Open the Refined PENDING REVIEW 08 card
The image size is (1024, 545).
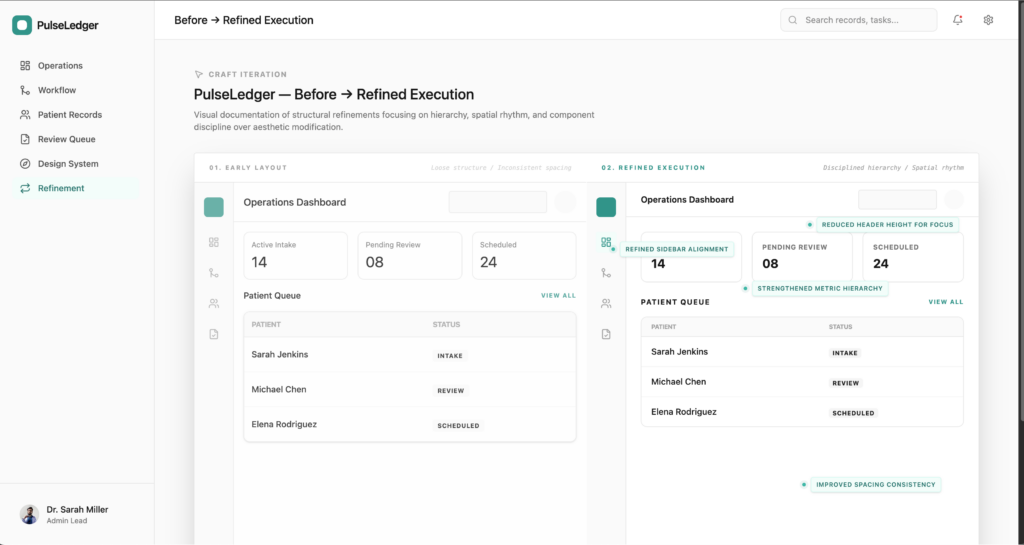tap(802, 257)
